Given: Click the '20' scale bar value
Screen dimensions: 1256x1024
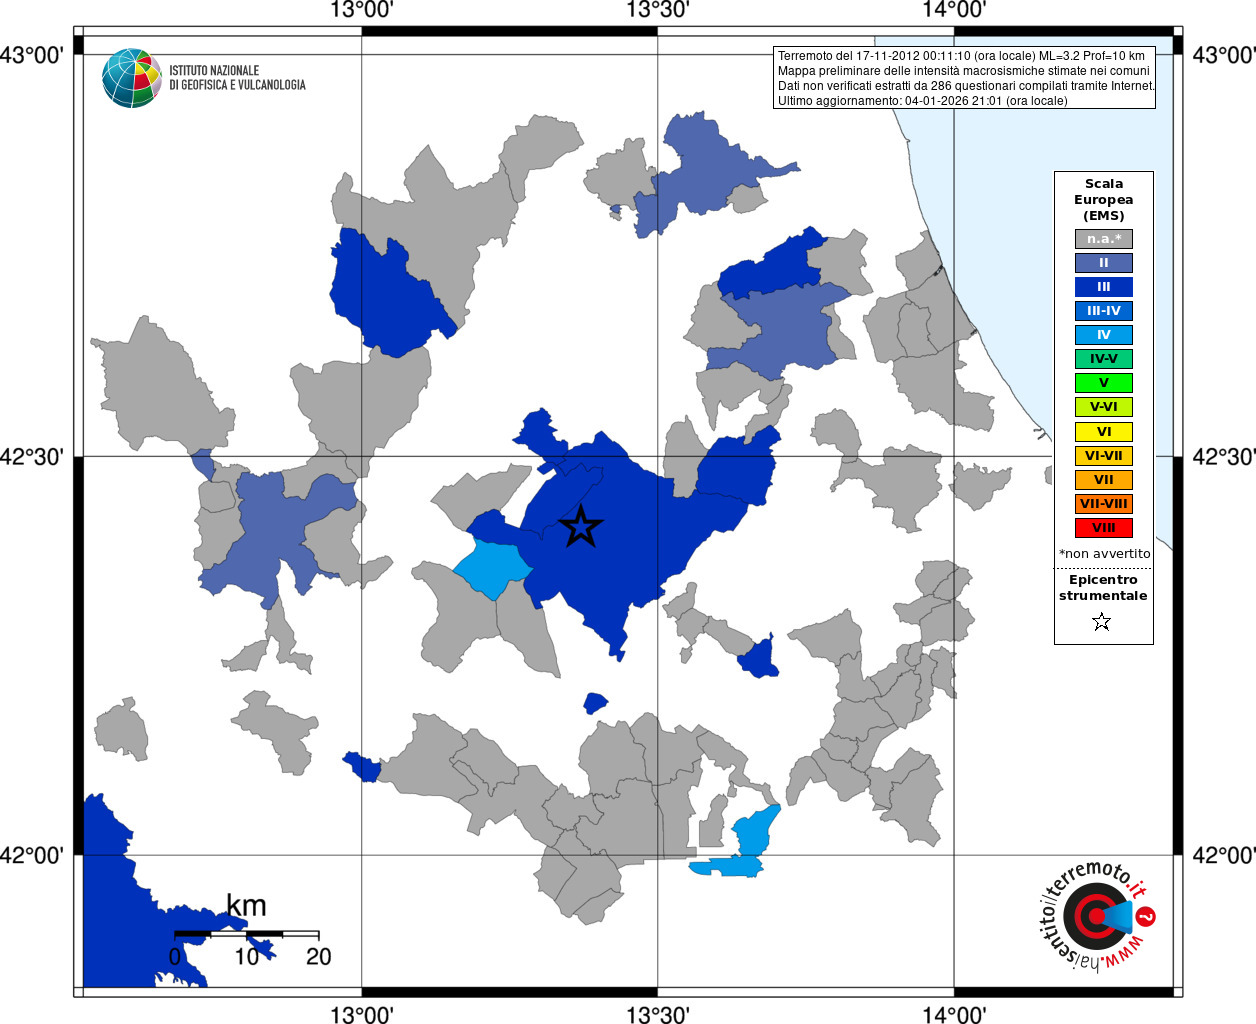Looking at the screenshot, I should click(x=318, y=957).
